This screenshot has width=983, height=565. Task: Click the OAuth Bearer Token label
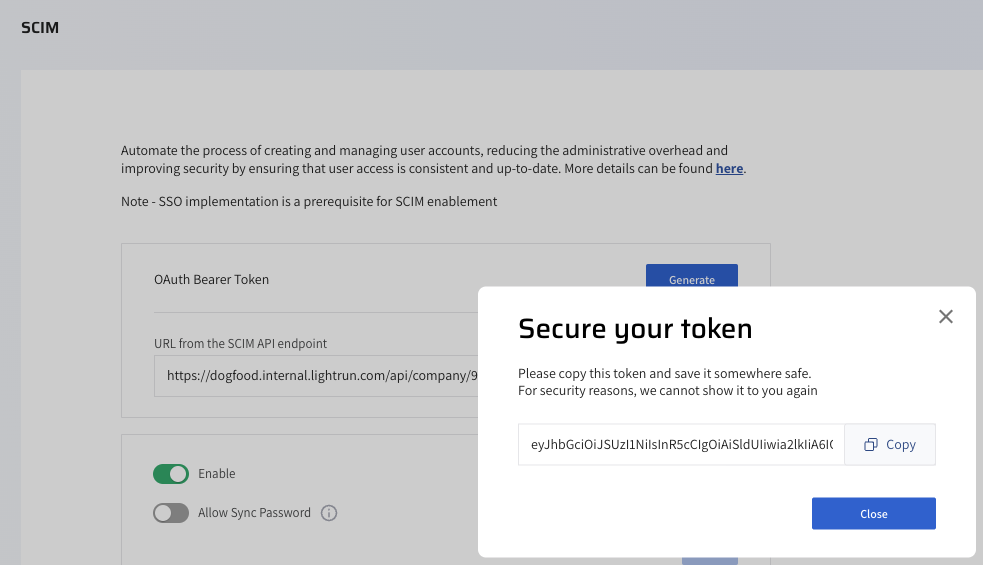(211, 280)
